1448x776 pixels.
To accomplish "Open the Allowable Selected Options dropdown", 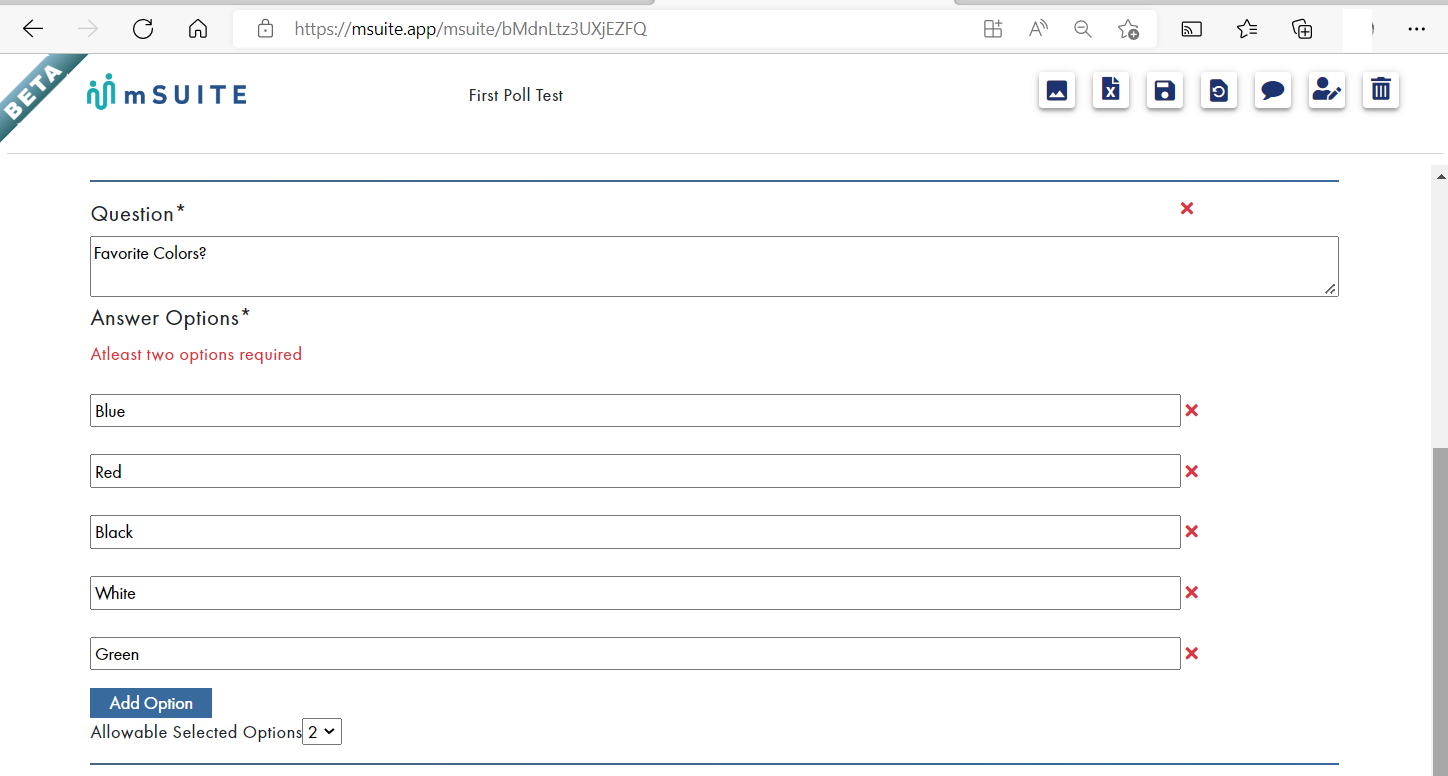I will [322, 731].
